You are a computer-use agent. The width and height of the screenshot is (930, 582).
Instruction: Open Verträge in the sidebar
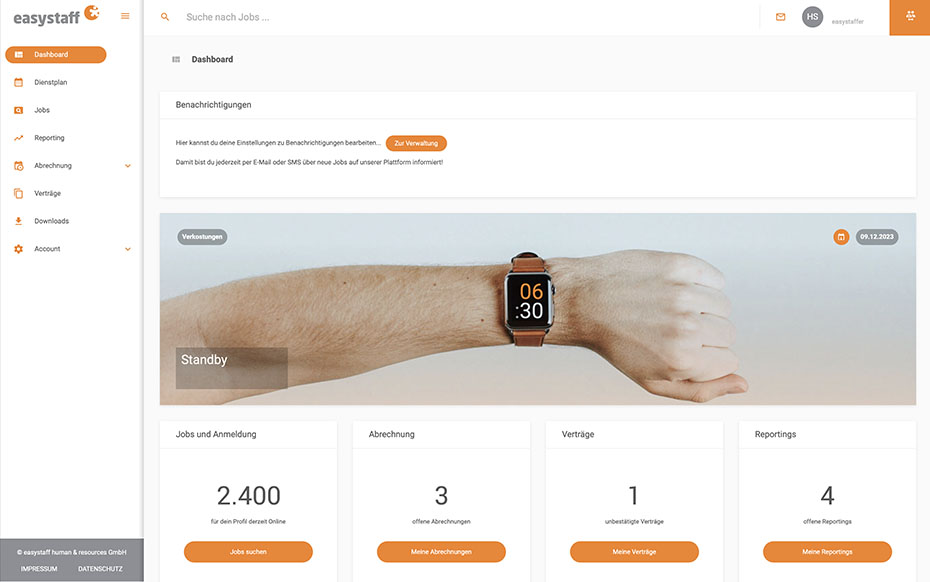point(47,193)
